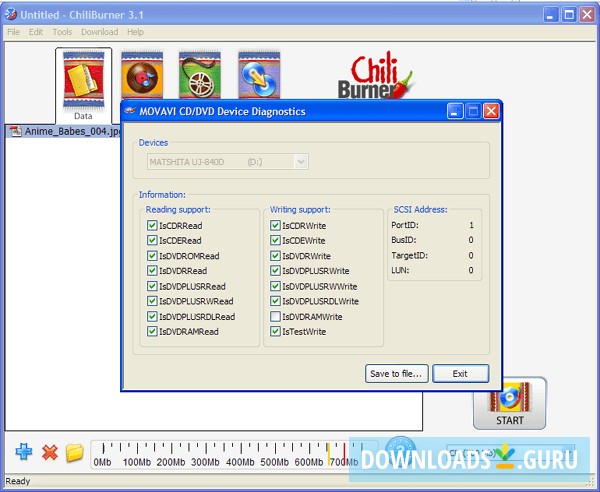Click the BusID label
This screenshot has height=492, width=600.
pos(404,240)
